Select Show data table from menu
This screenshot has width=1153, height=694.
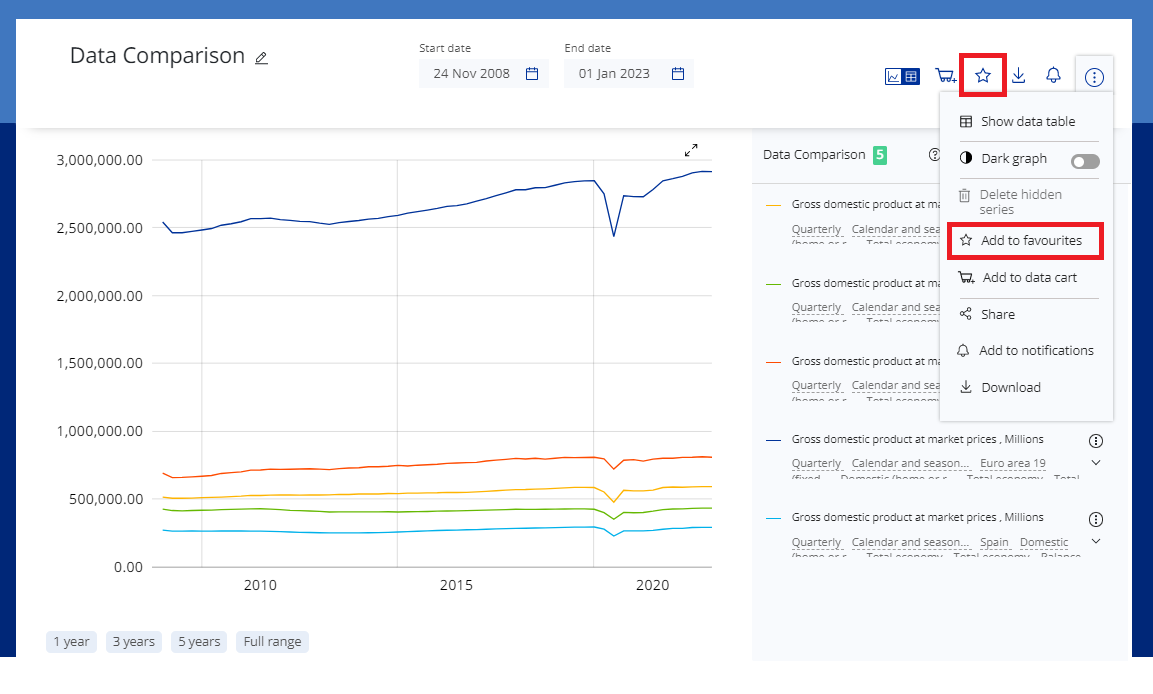coord(1027,122)
